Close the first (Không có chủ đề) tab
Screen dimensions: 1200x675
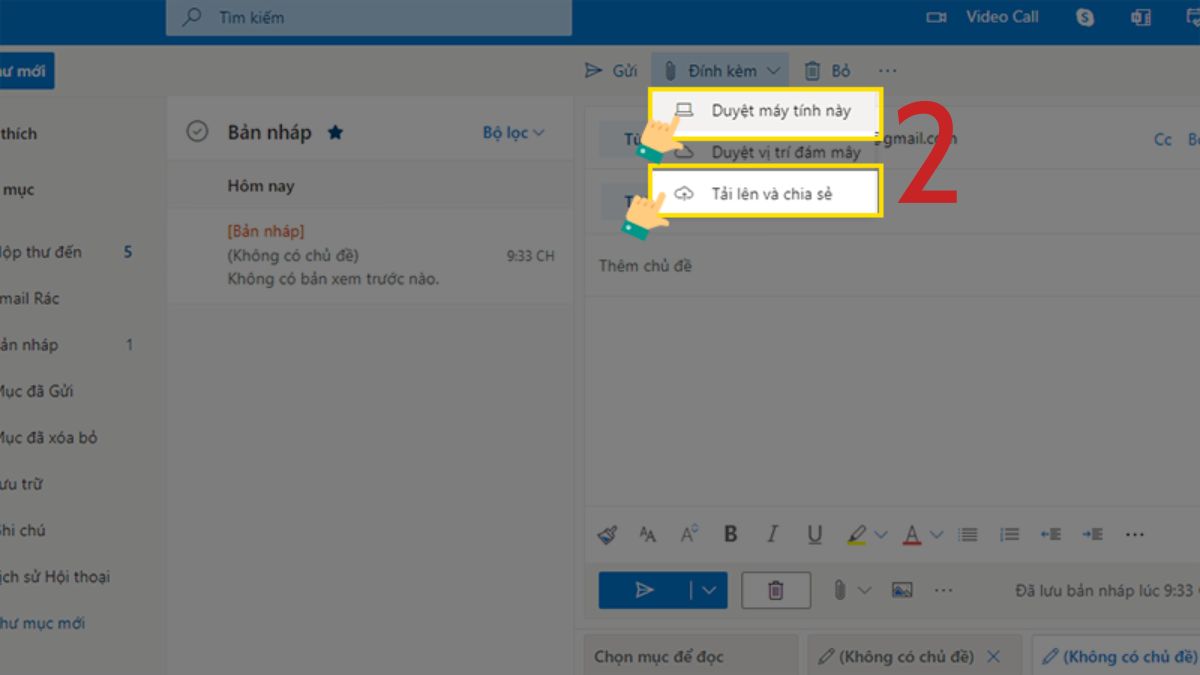993,656
